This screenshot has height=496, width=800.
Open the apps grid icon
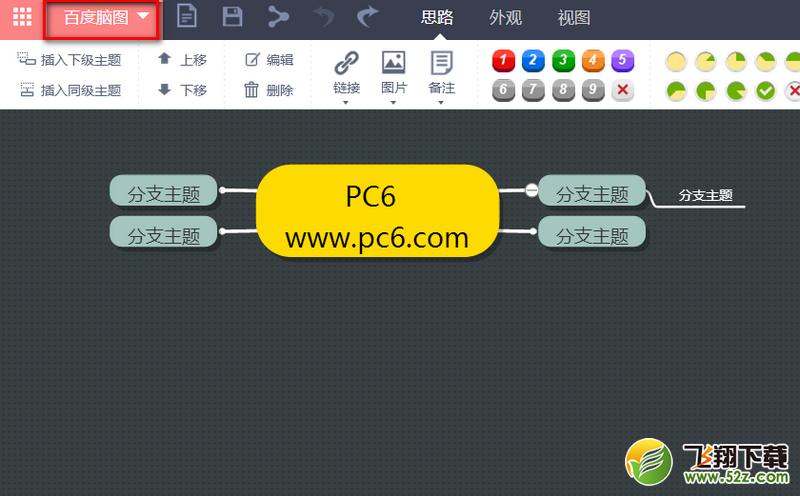[22, 17]
